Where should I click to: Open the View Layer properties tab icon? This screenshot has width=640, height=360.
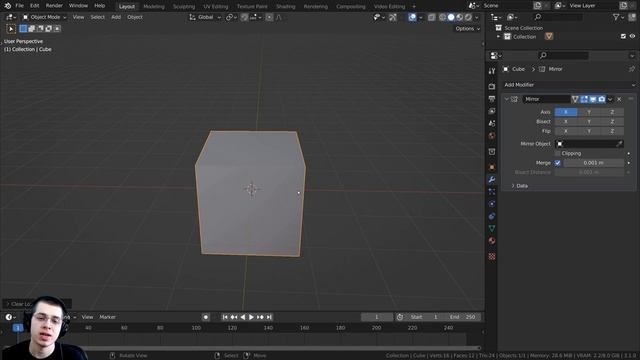point(492,111)
